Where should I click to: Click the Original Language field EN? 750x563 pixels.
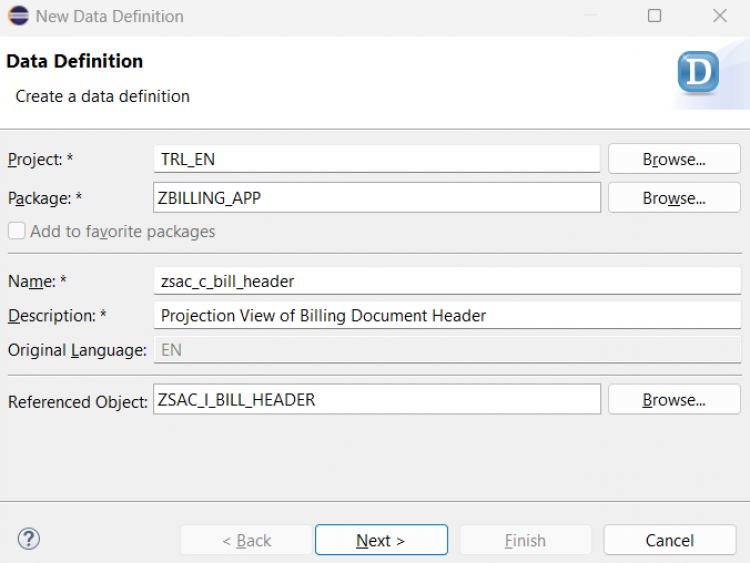[446, 350]
